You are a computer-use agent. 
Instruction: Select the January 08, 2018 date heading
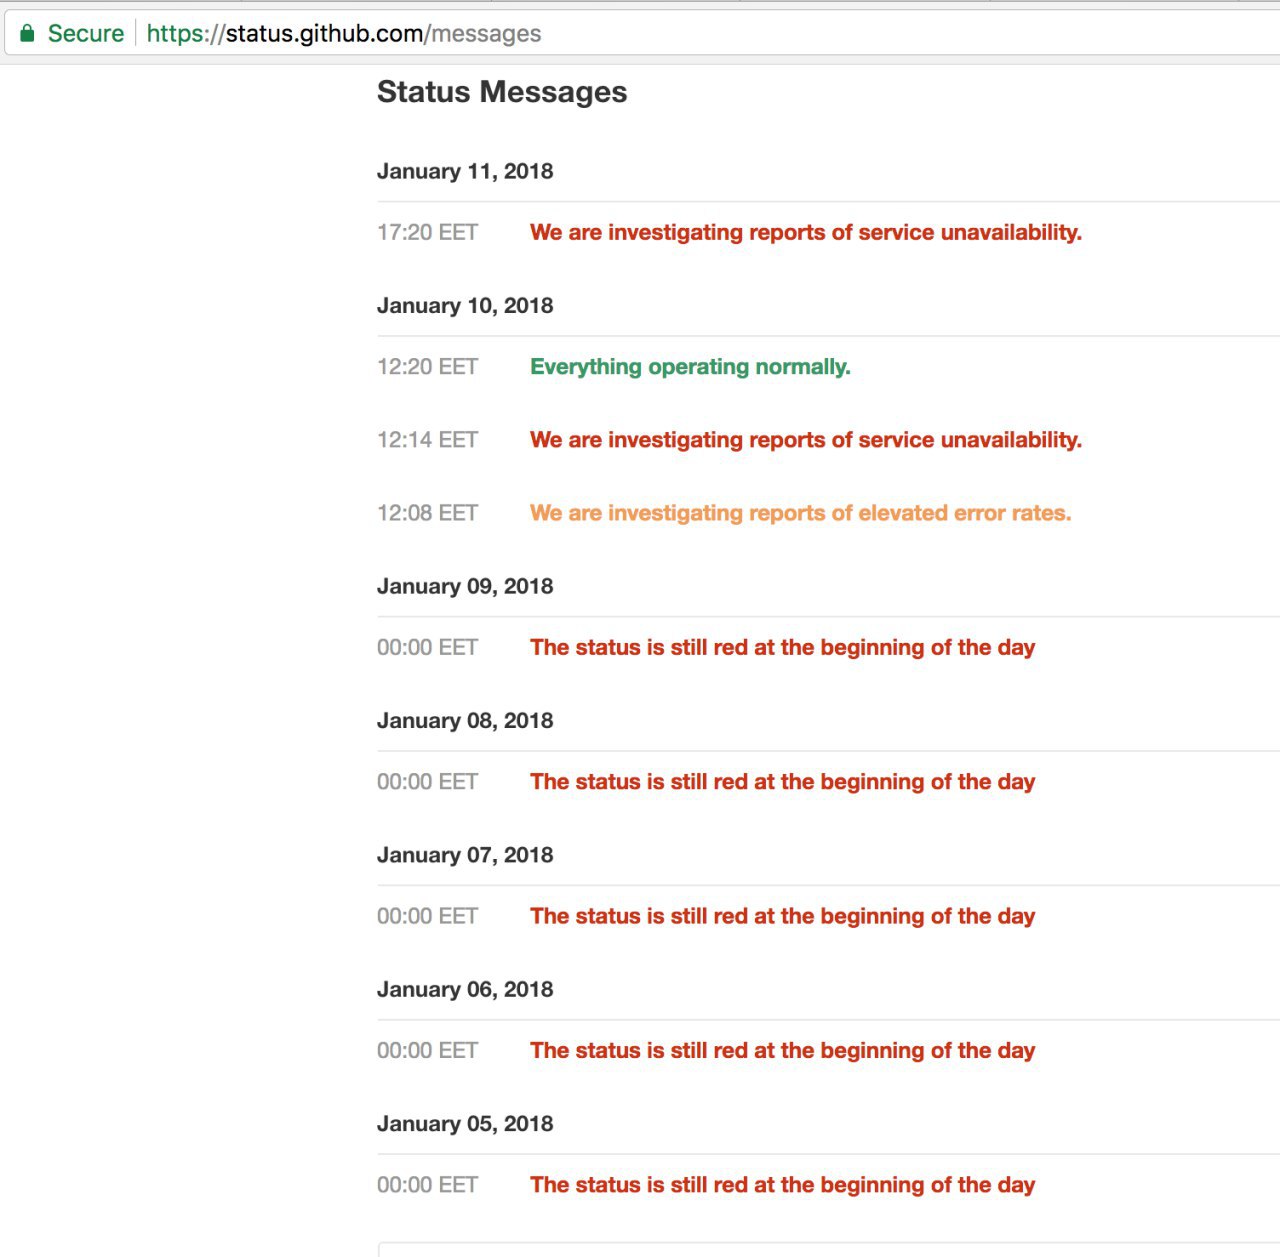pyautogui.click(x=465, y=720)
